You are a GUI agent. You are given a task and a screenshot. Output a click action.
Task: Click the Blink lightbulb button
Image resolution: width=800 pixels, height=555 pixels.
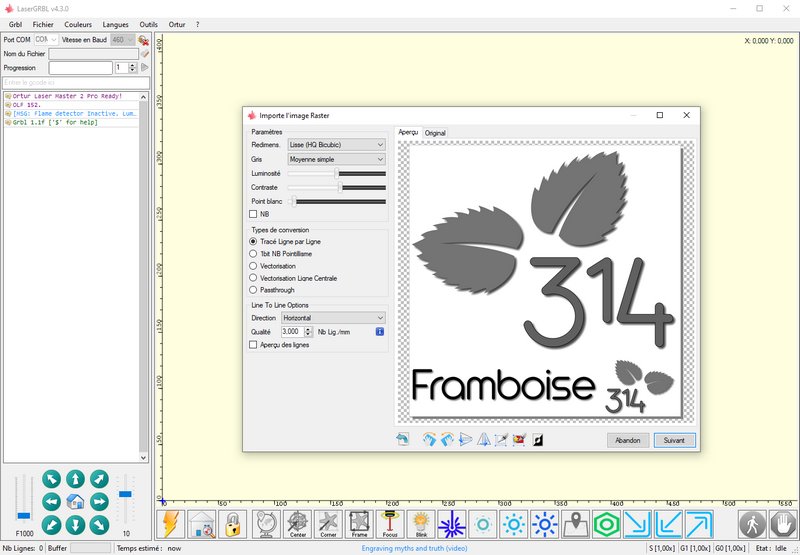[x=421, y=524]
